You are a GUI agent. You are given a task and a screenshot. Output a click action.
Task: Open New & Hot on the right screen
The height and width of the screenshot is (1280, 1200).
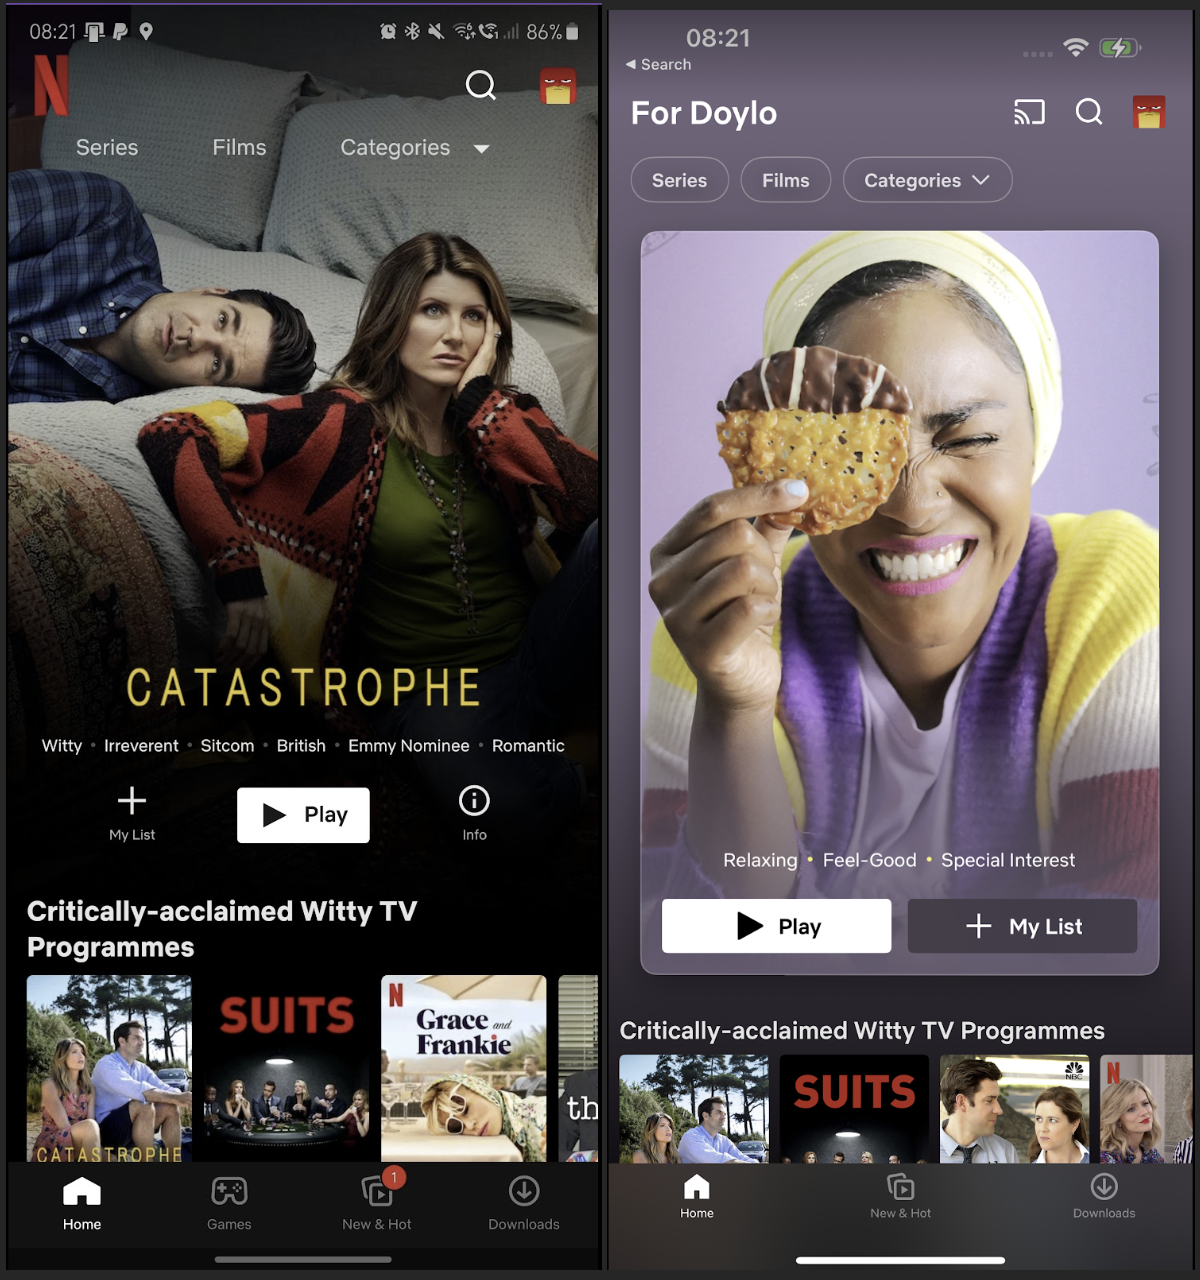900,1196
